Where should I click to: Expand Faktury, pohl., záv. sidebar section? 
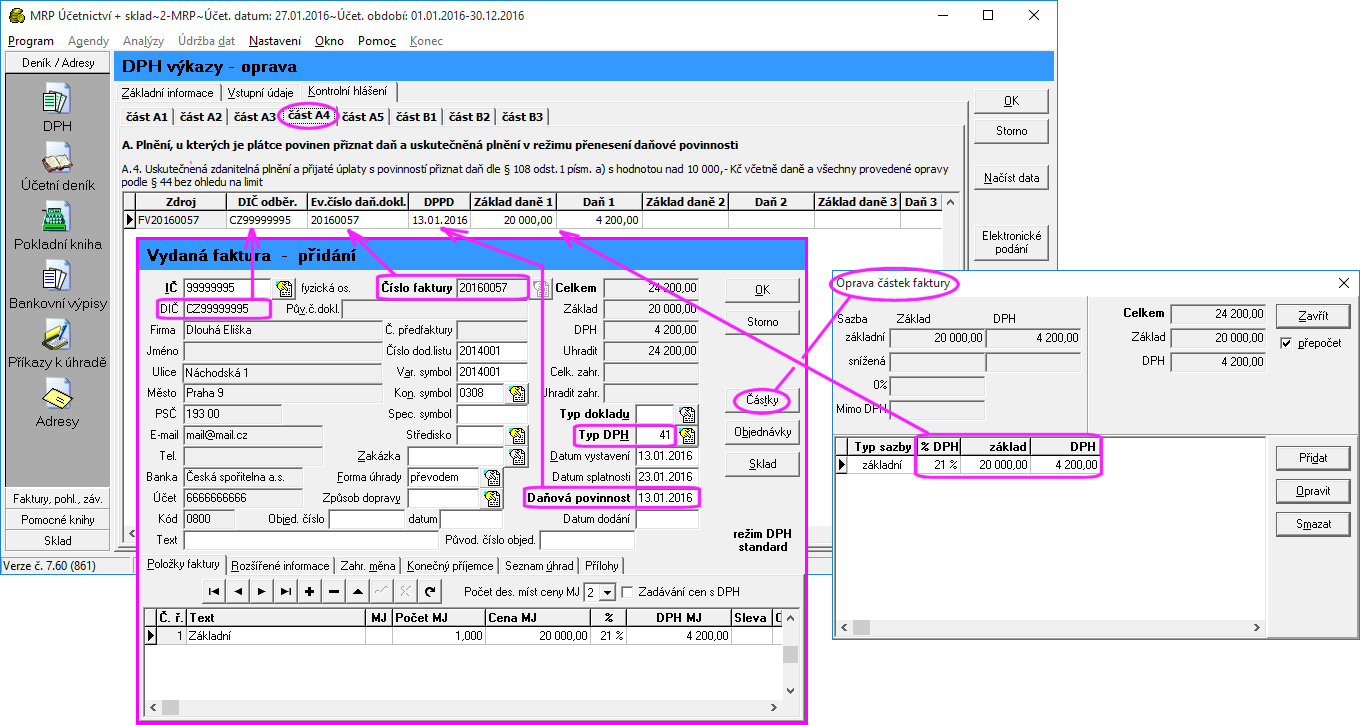pos(57,499)
